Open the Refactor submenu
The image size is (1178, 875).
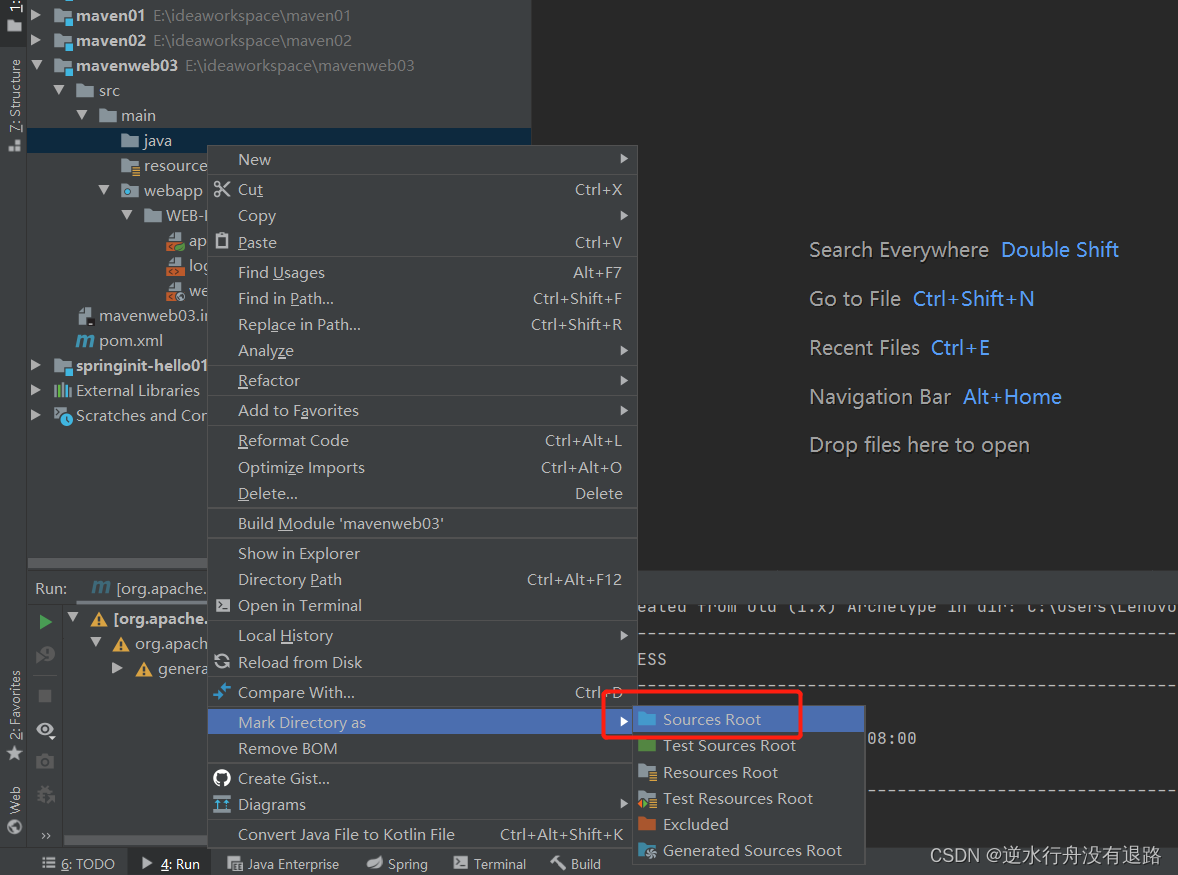coord(422,380)
